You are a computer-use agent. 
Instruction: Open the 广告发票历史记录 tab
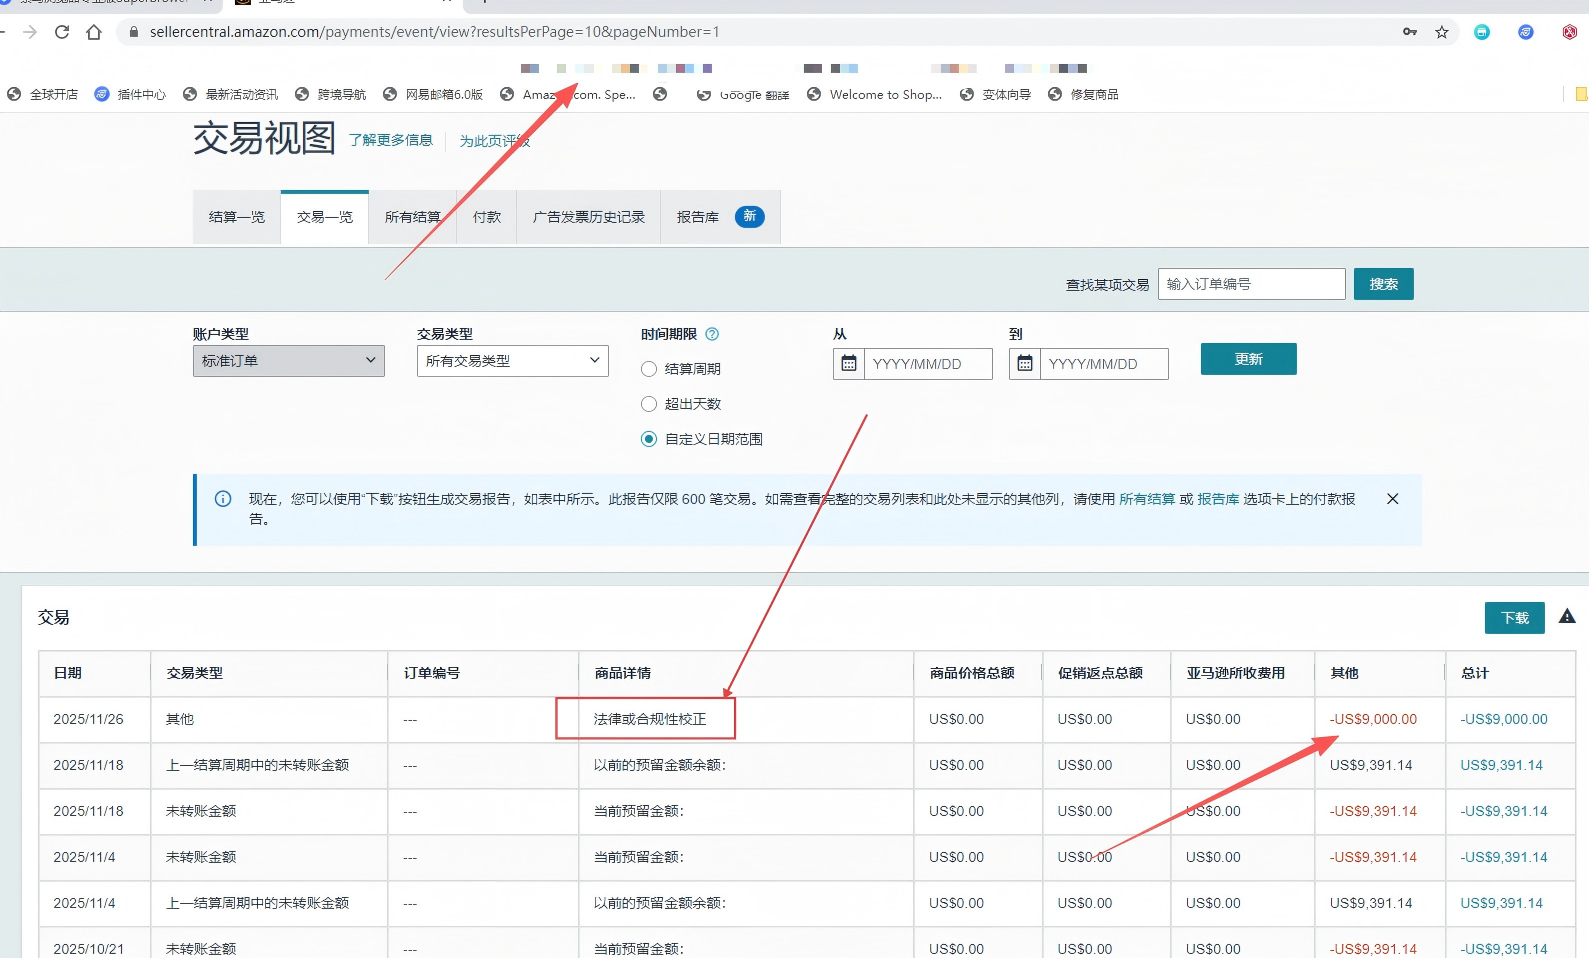coord(588,217)
